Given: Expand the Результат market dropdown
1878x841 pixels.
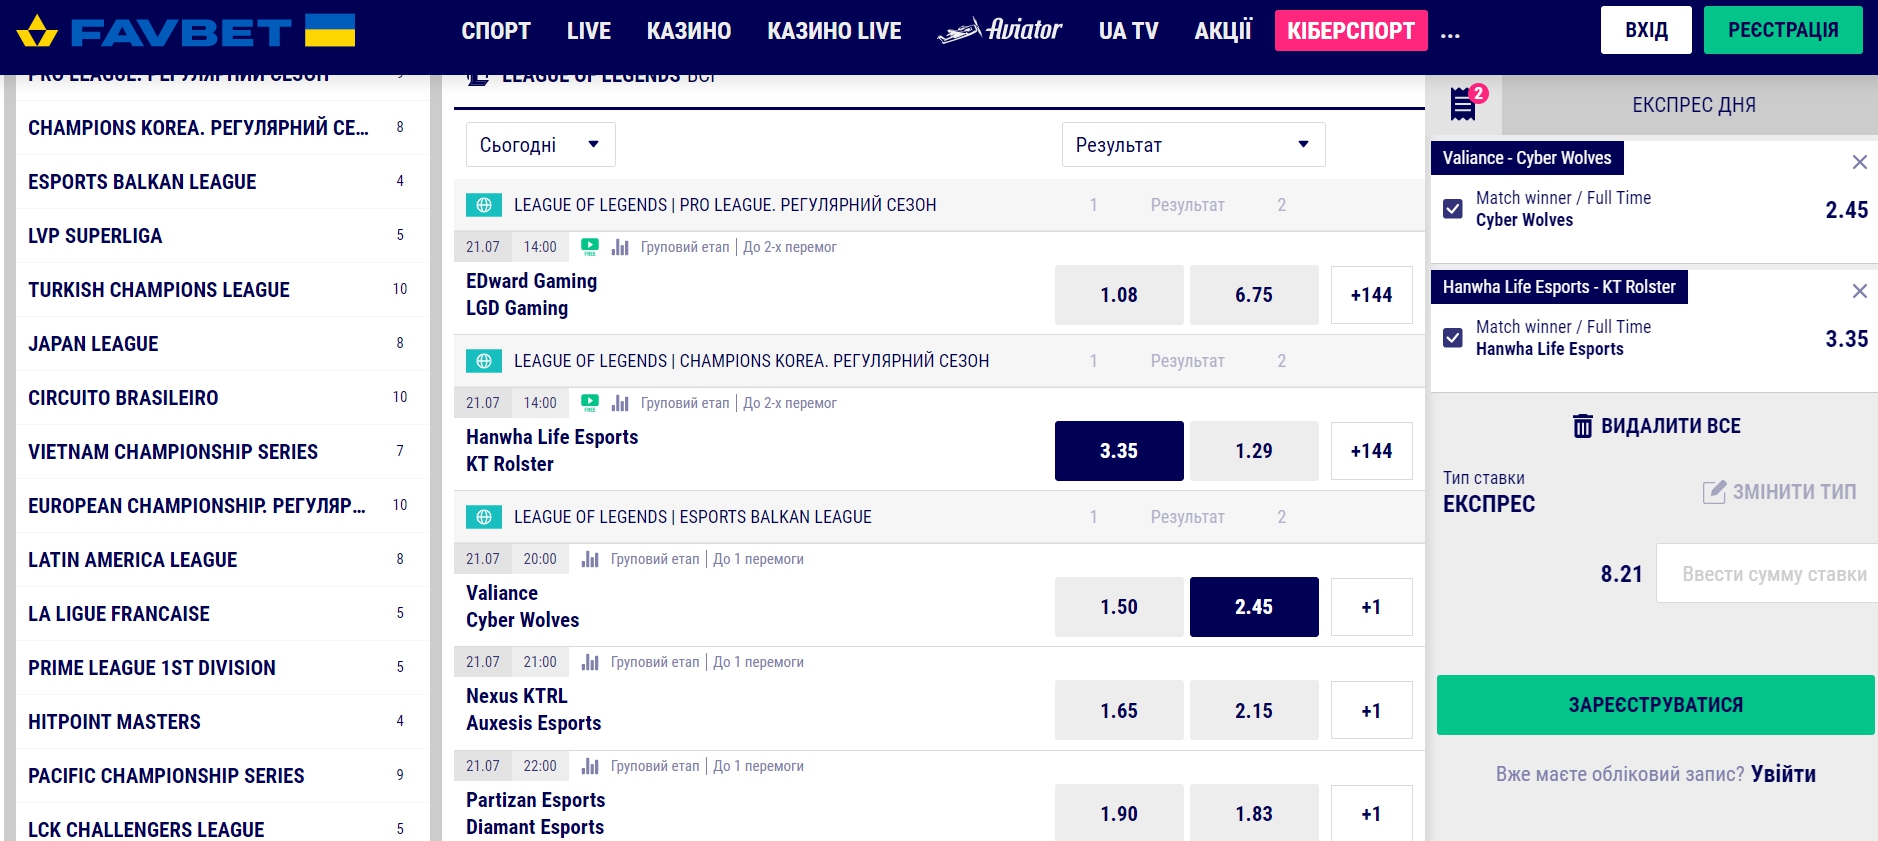Looking at the screenshot, I should (1193, 145).
